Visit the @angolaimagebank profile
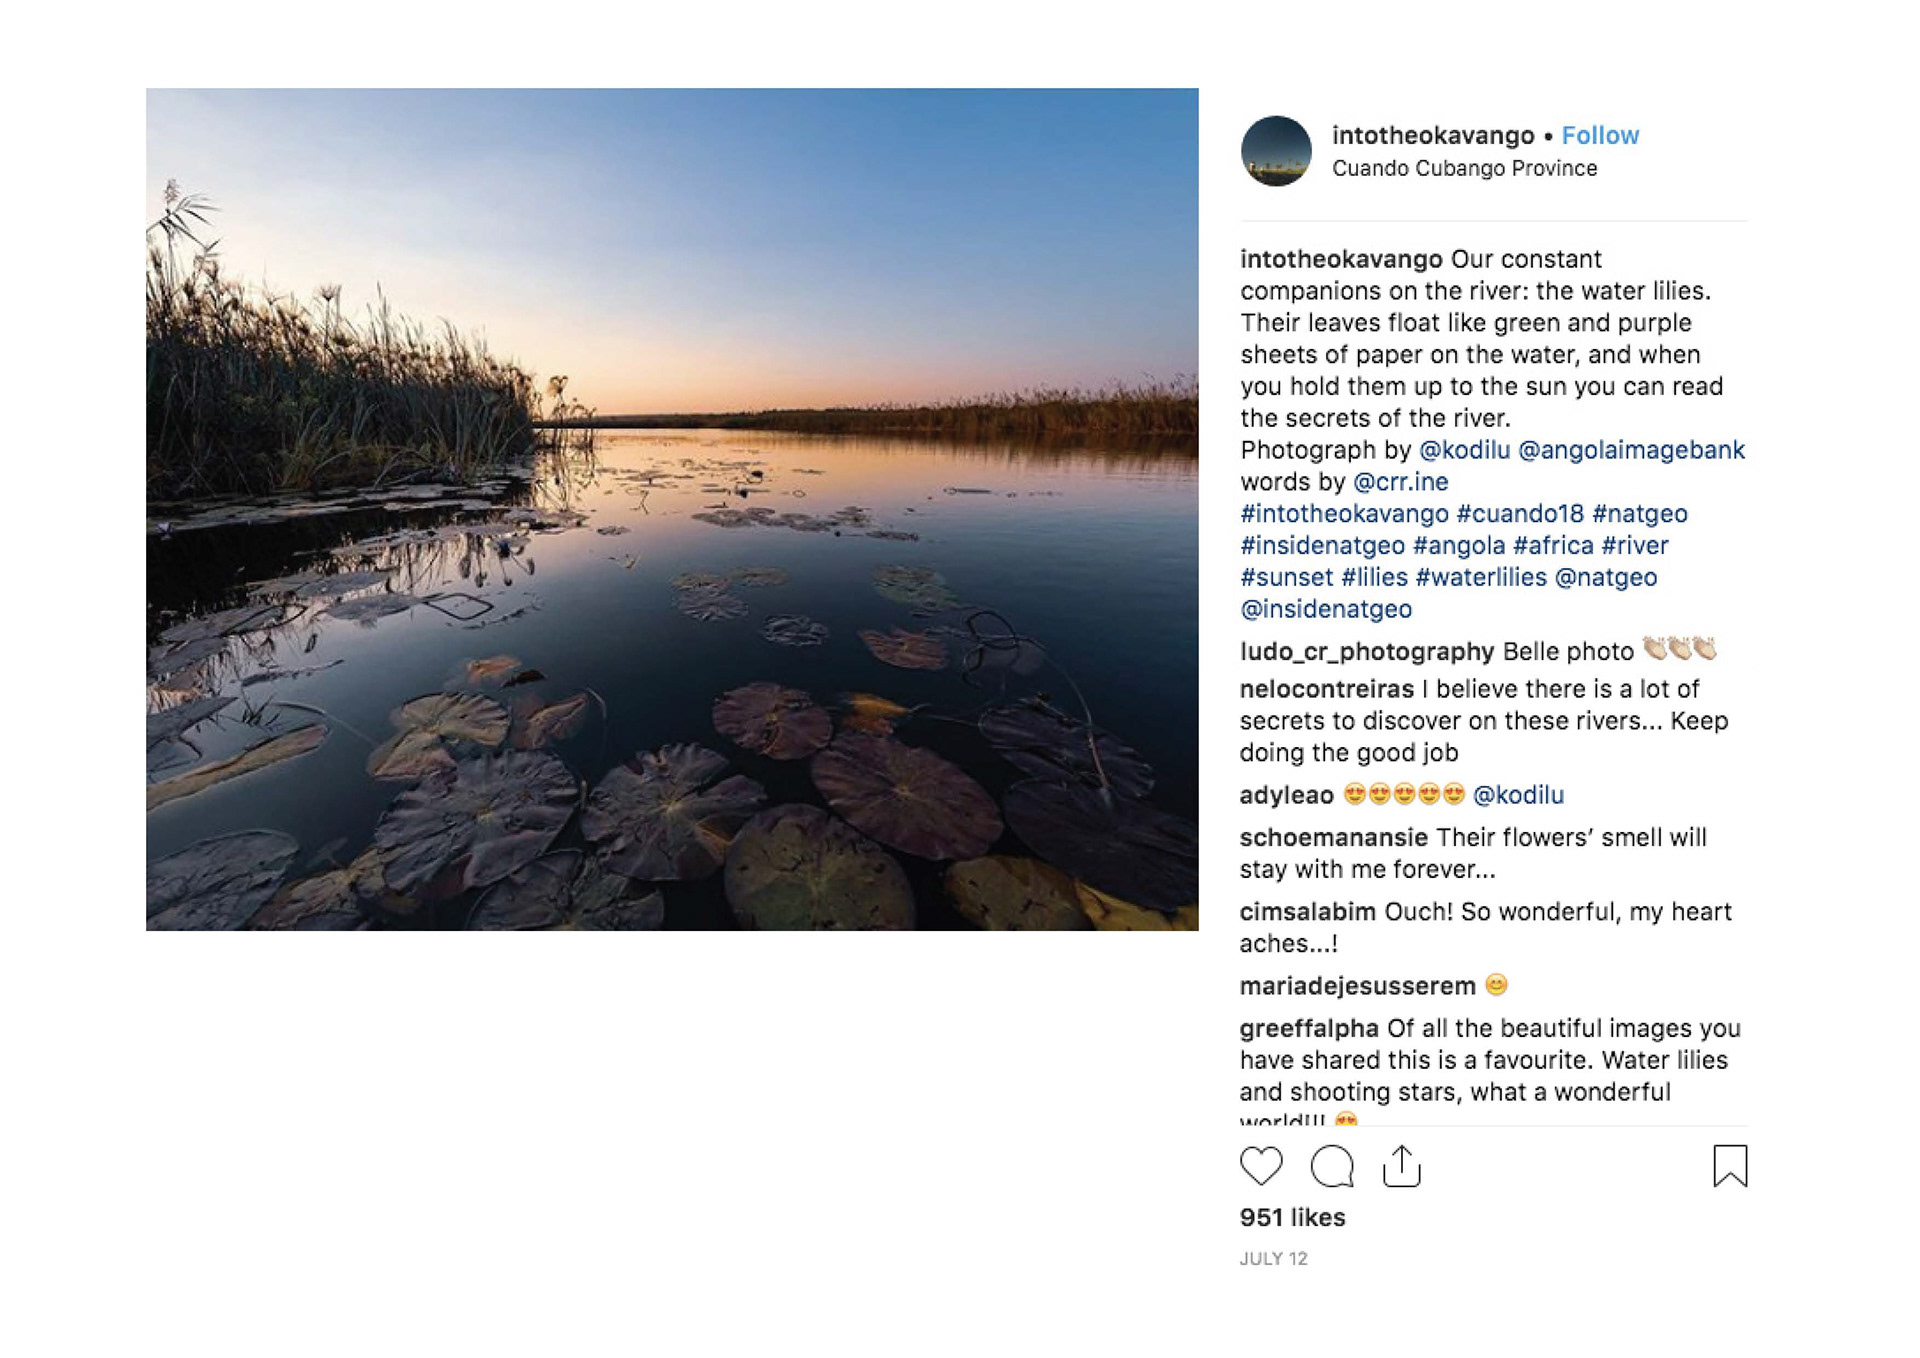Image resolution: width=1920 pixels, height=1358 pixels. tap(1631, 450)
